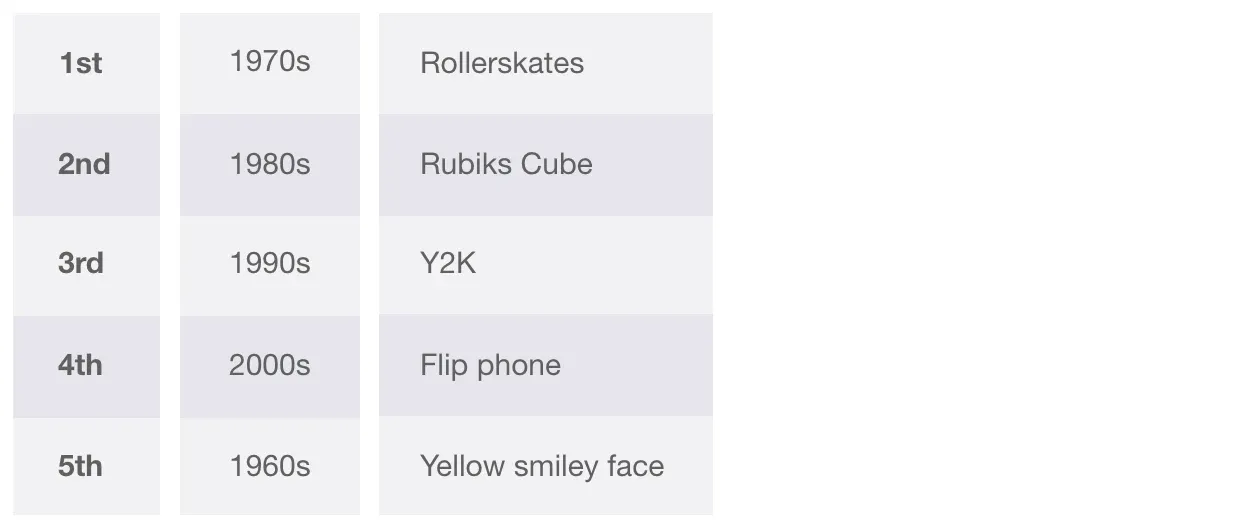This screenshot has width=1244, height=526.
Task: Select the Flip phone cell
Action: click(x=546, y=366)
